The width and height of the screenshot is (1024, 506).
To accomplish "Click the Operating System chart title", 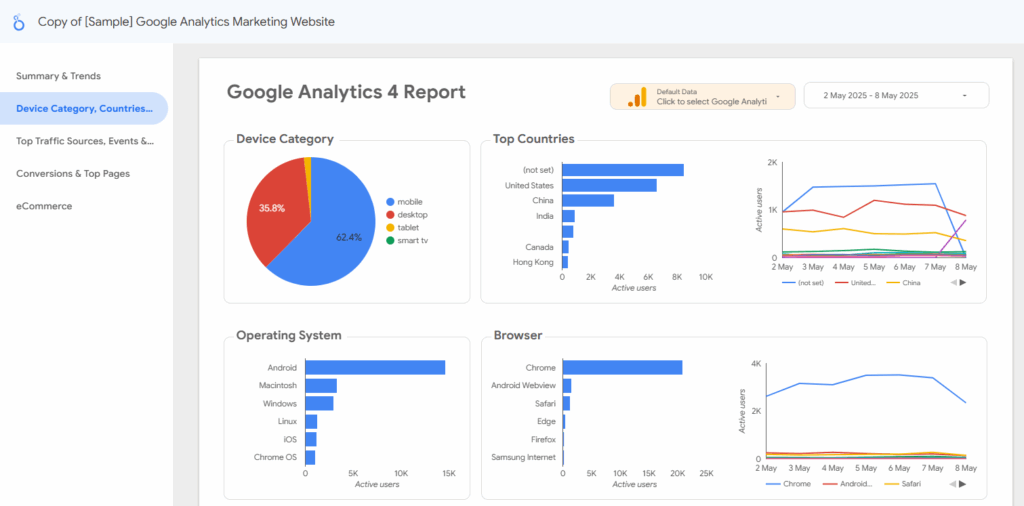I will pos(289,336).
